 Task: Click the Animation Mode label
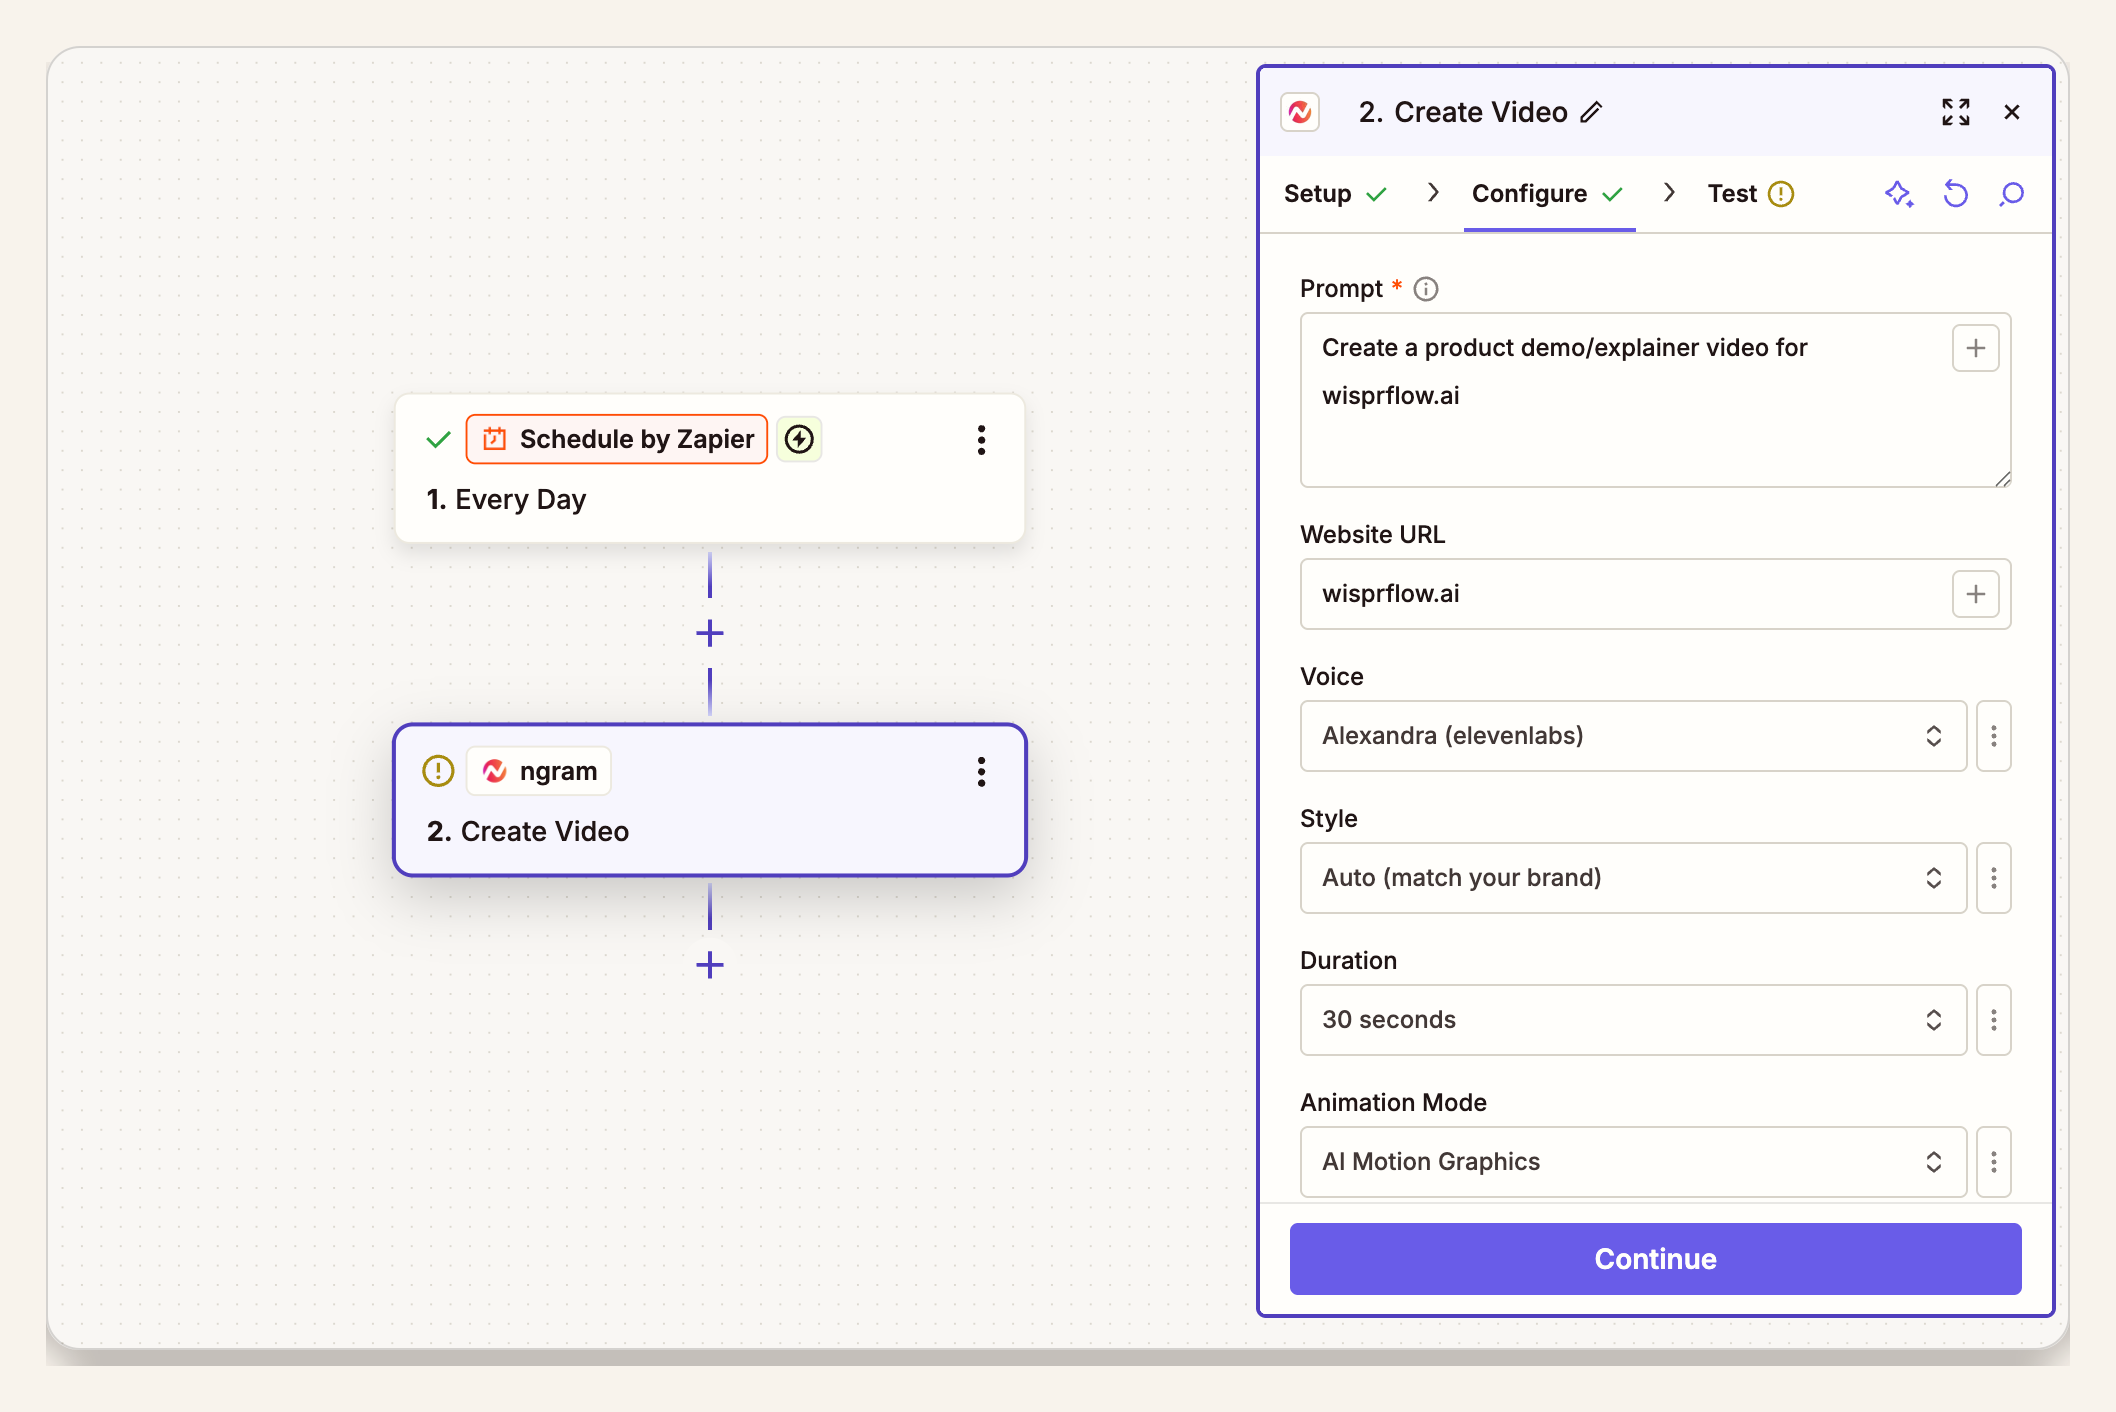click(1393, 1103)
